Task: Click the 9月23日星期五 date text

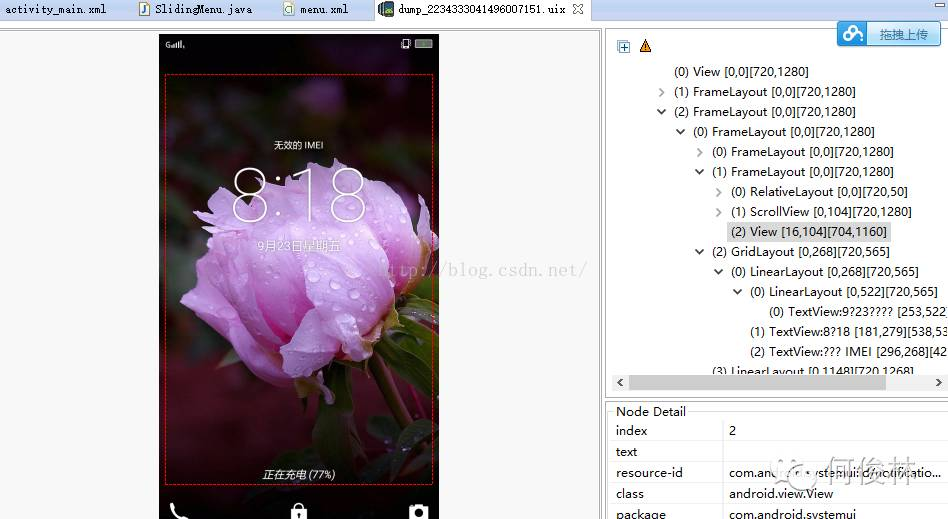Action: [x=299, y=246]
